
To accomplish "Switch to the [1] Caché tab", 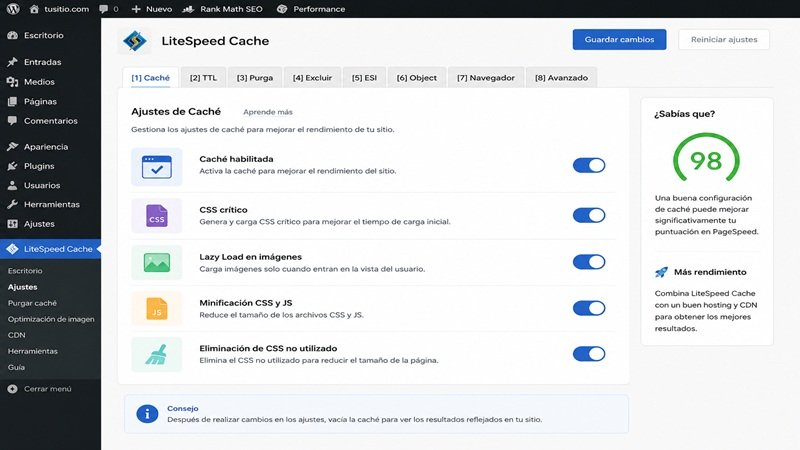I will pyautogui.click(x=151, y=78).
